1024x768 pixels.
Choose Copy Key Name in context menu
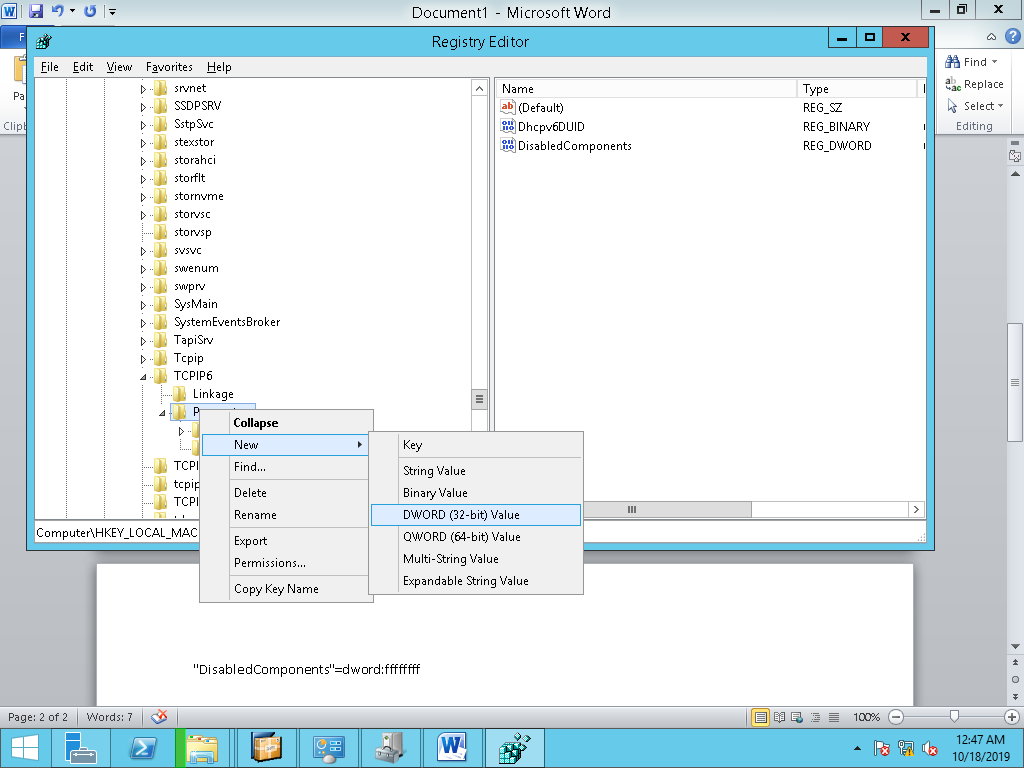(x=286, y=589)
